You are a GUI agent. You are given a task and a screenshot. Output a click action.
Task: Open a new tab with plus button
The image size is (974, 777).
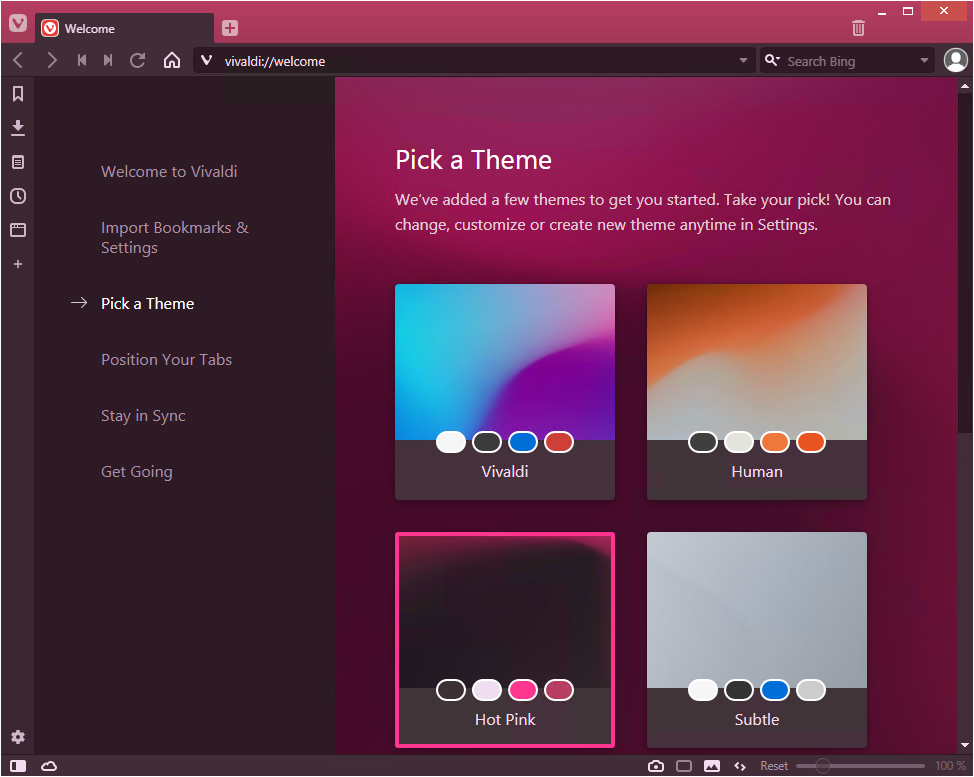pyautogui.click(x=230, y=28)
